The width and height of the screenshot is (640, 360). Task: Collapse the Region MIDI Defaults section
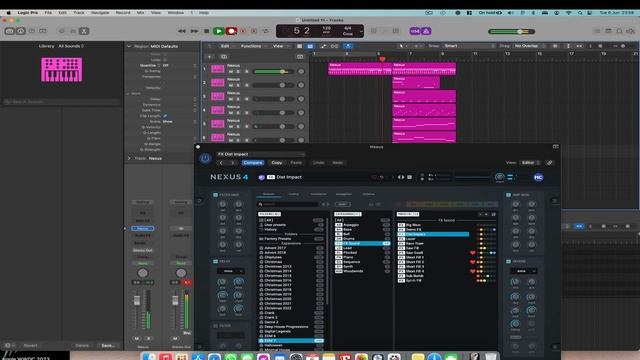[129, 46]
